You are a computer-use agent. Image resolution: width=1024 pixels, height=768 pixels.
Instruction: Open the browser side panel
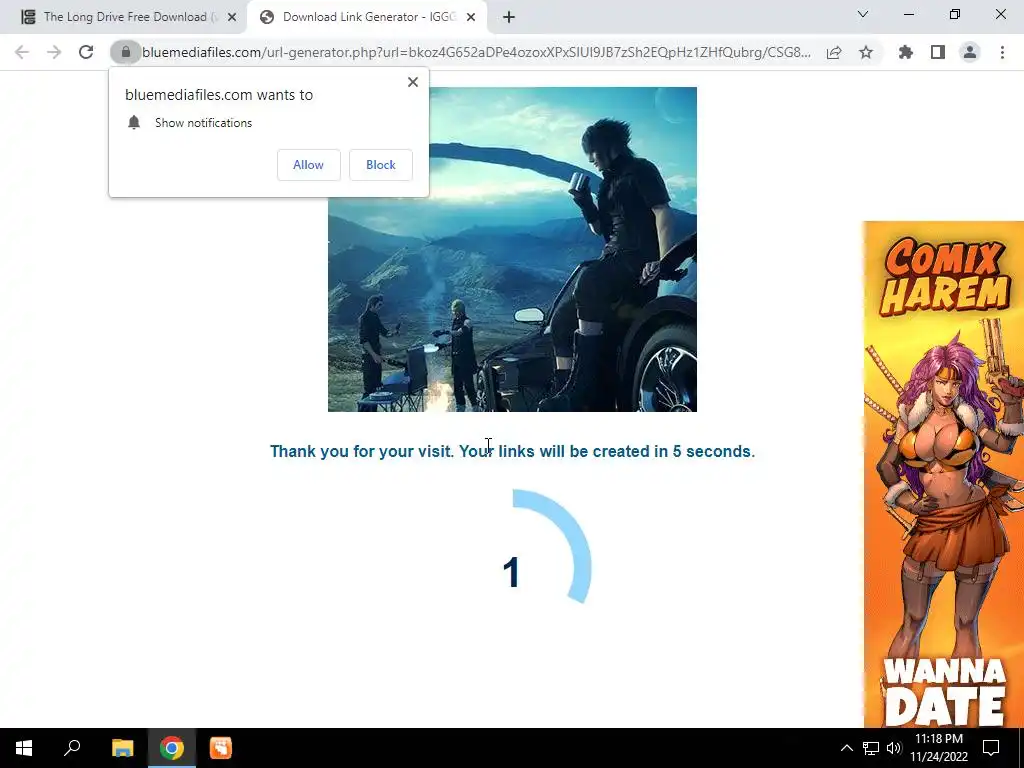coord(938,52)
